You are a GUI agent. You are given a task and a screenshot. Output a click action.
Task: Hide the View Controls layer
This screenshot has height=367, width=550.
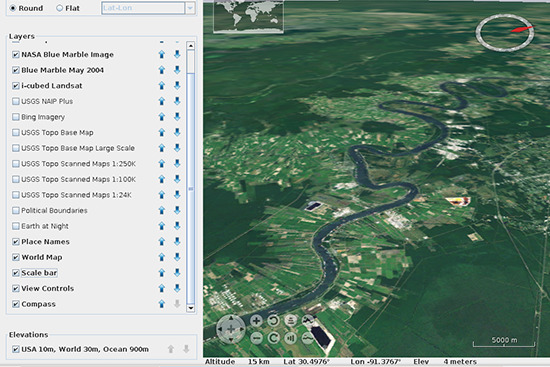click(15, 288)
